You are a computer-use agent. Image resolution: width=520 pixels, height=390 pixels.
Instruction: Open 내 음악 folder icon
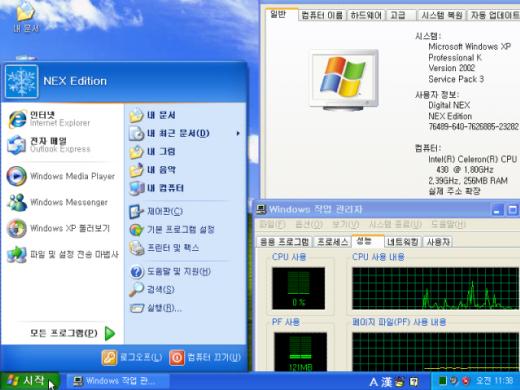point(136,170)
